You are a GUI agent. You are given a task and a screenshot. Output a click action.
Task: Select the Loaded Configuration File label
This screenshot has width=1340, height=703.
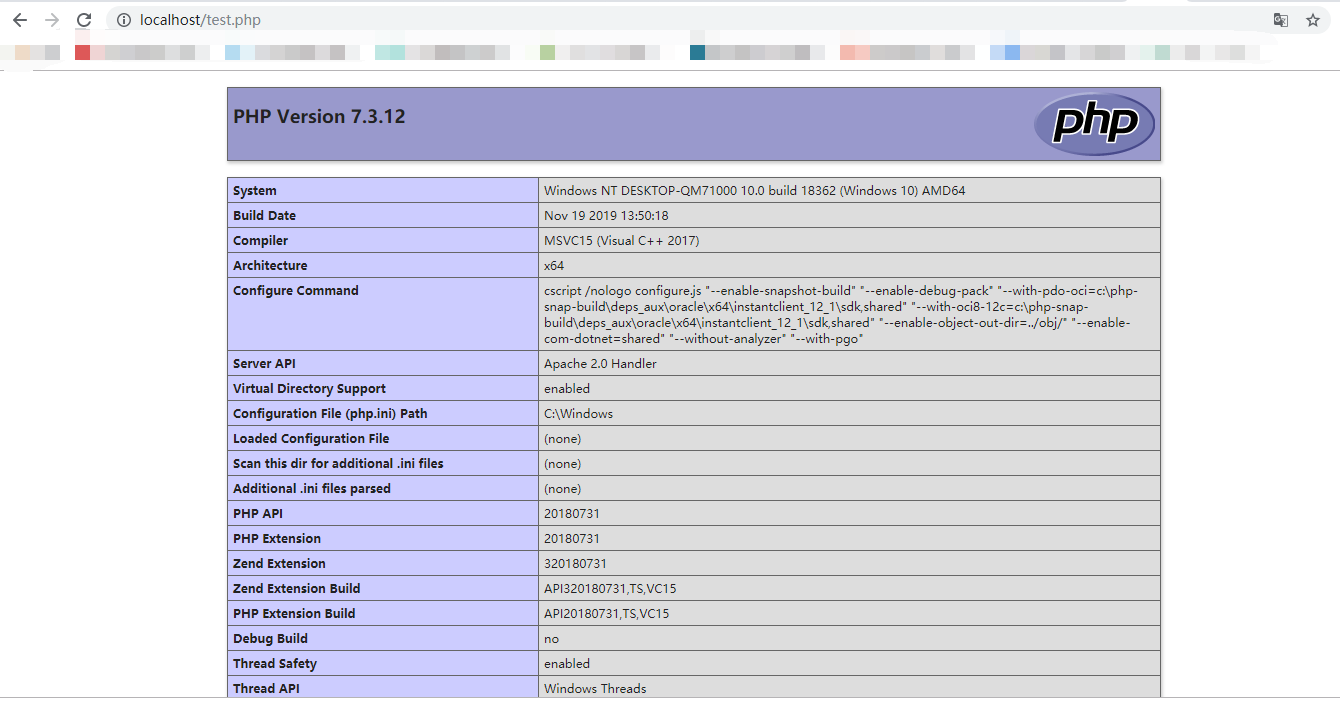[x=311, y=439]
